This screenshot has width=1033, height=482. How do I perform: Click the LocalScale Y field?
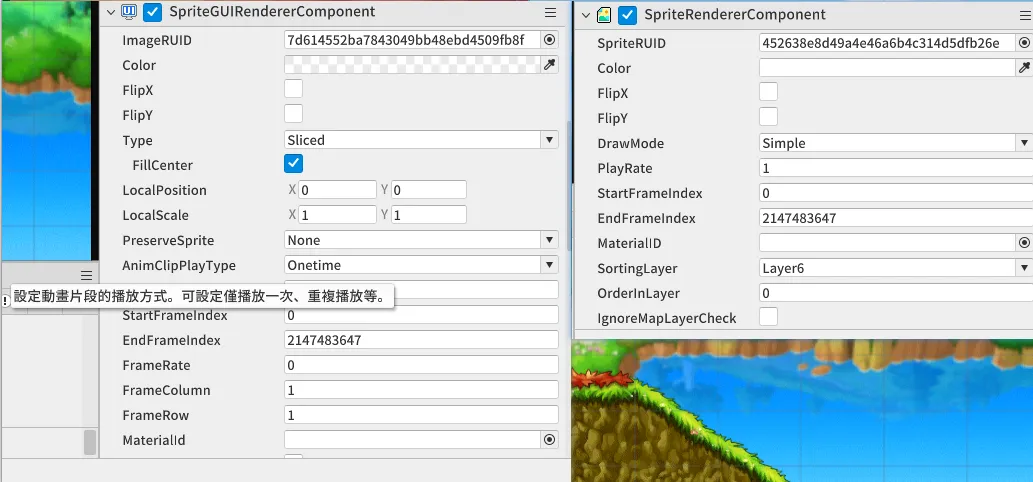pyautogui.click(x=429, y=215)
